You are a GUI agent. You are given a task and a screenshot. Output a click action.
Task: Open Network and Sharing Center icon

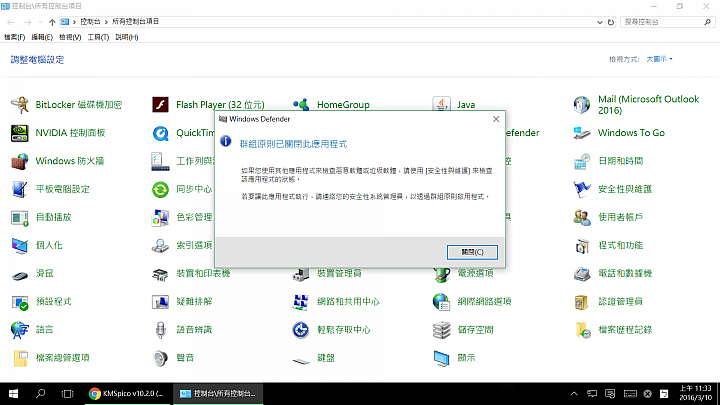point(301,302)
